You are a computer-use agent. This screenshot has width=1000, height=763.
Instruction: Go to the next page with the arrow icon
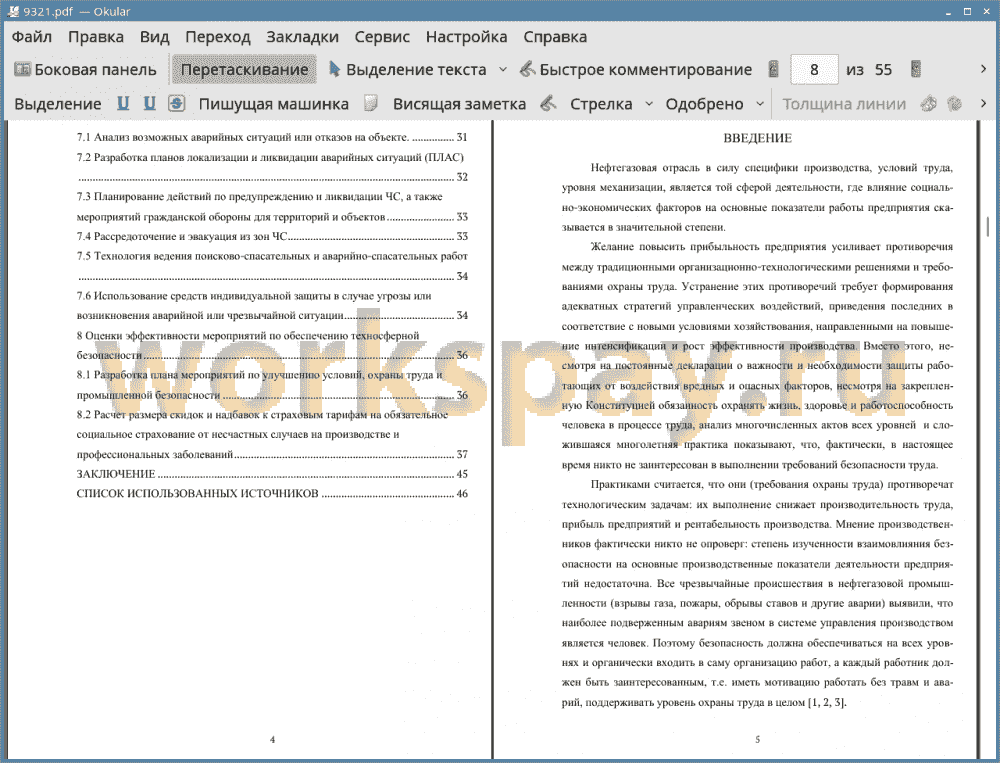tap(916, 69)
